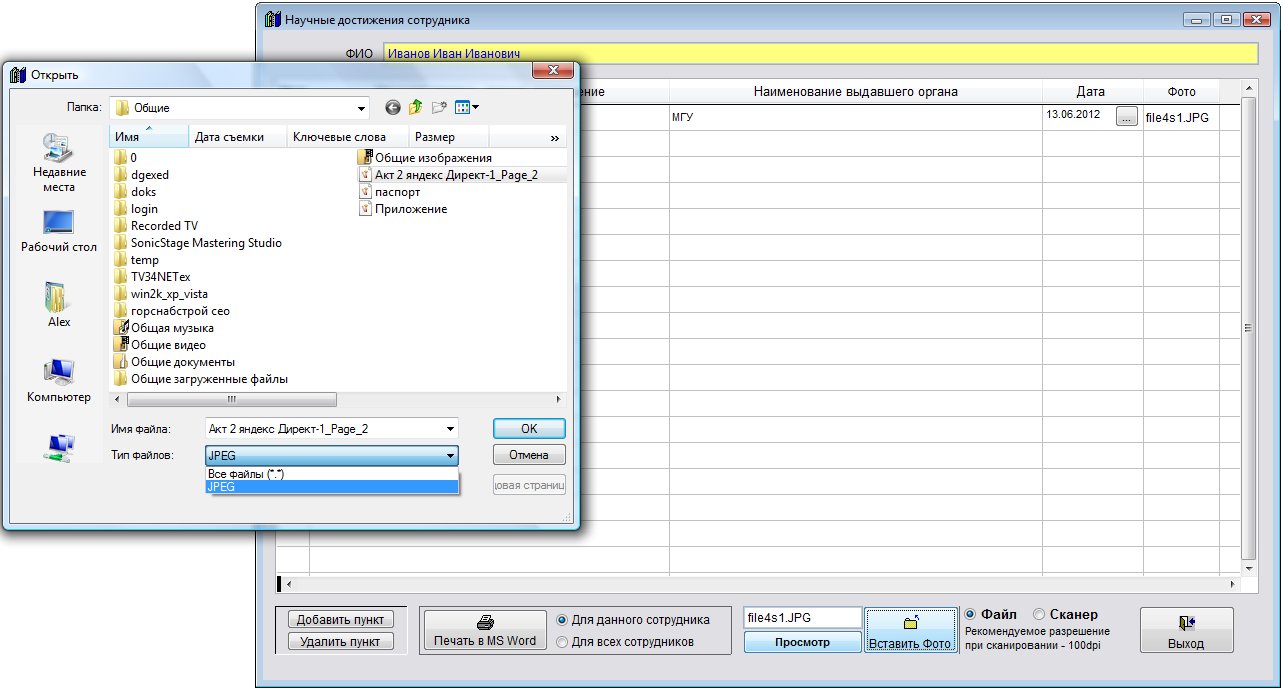This screenshot has height=688, width=1281.
Task: Open Компьютер sidebar shortcut
Action: click(x=59, y=381)
